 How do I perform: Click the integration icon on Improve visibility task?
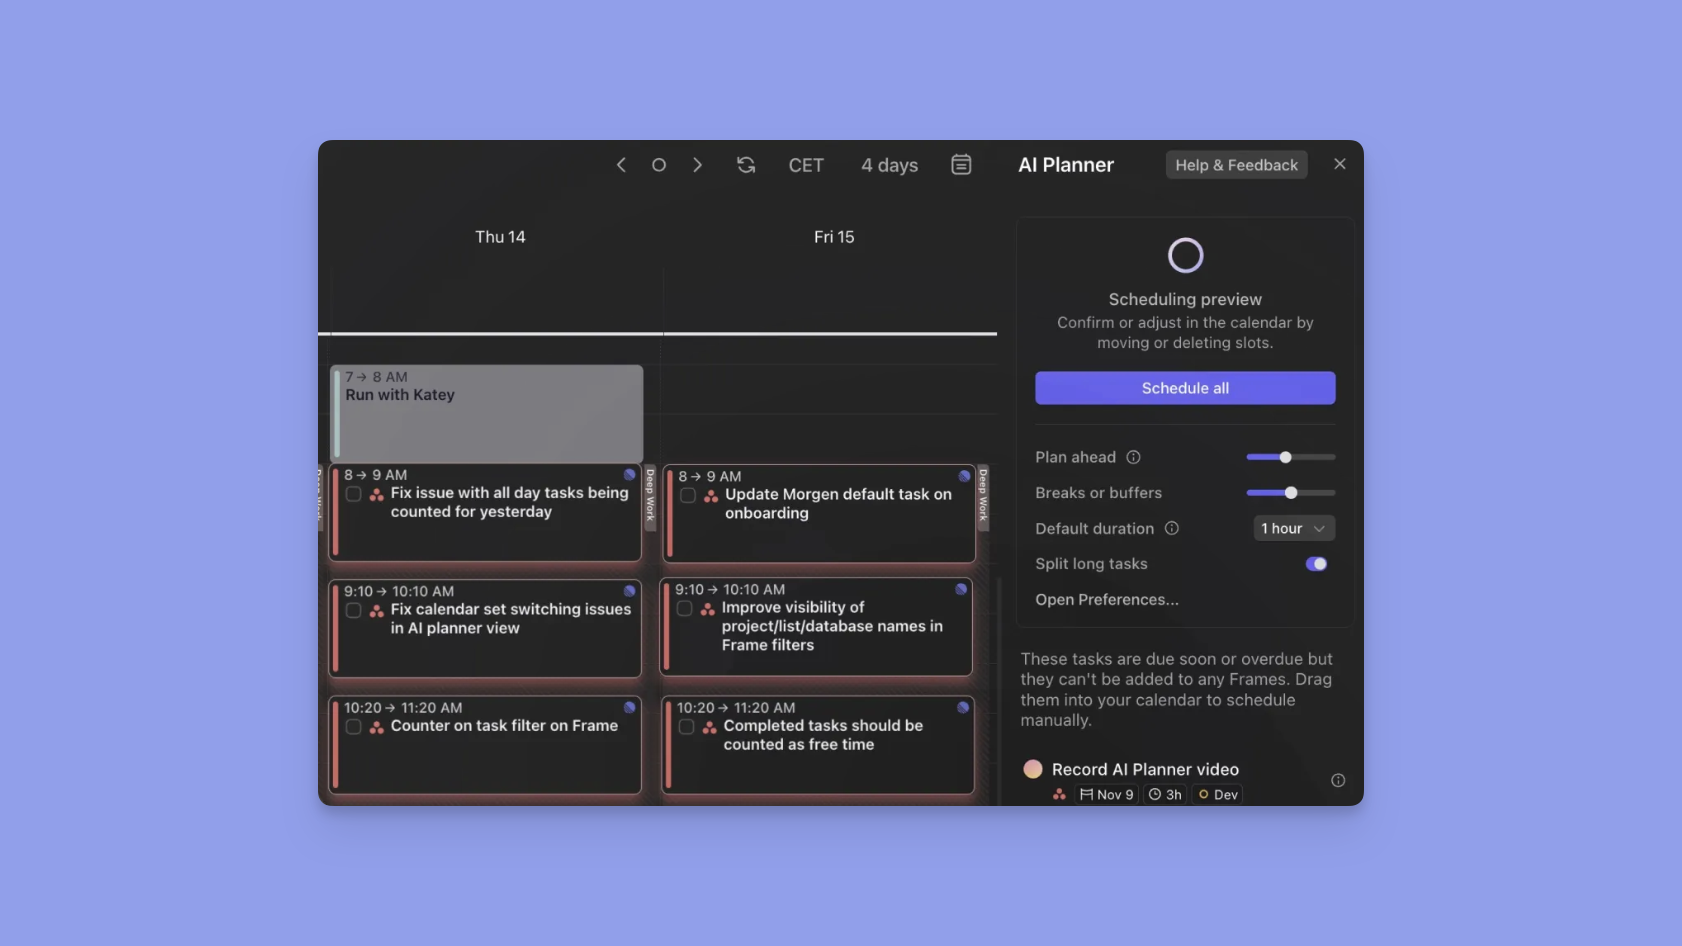pyautogui.click(x=708, y=609)
